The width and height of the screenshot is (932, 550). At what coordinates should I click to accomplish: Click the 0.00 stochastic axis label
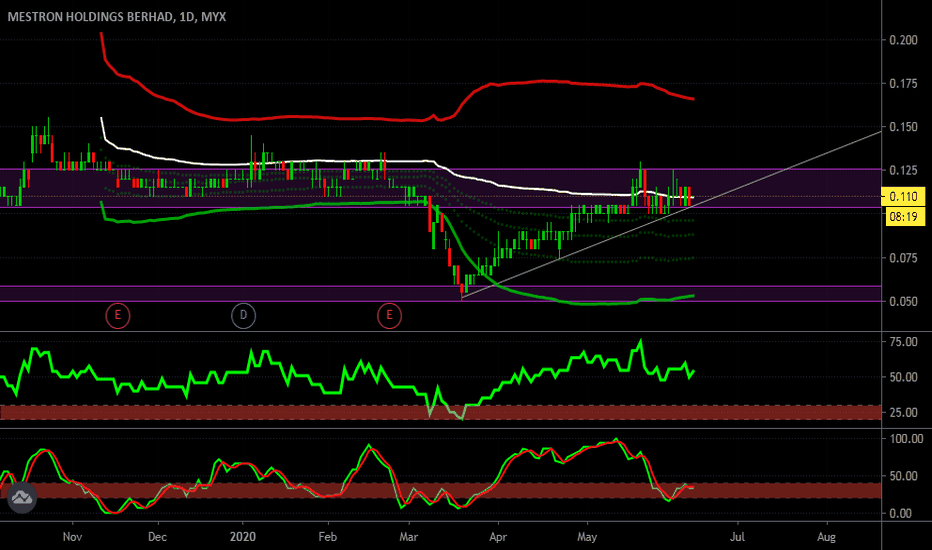[x=900, y=513]
